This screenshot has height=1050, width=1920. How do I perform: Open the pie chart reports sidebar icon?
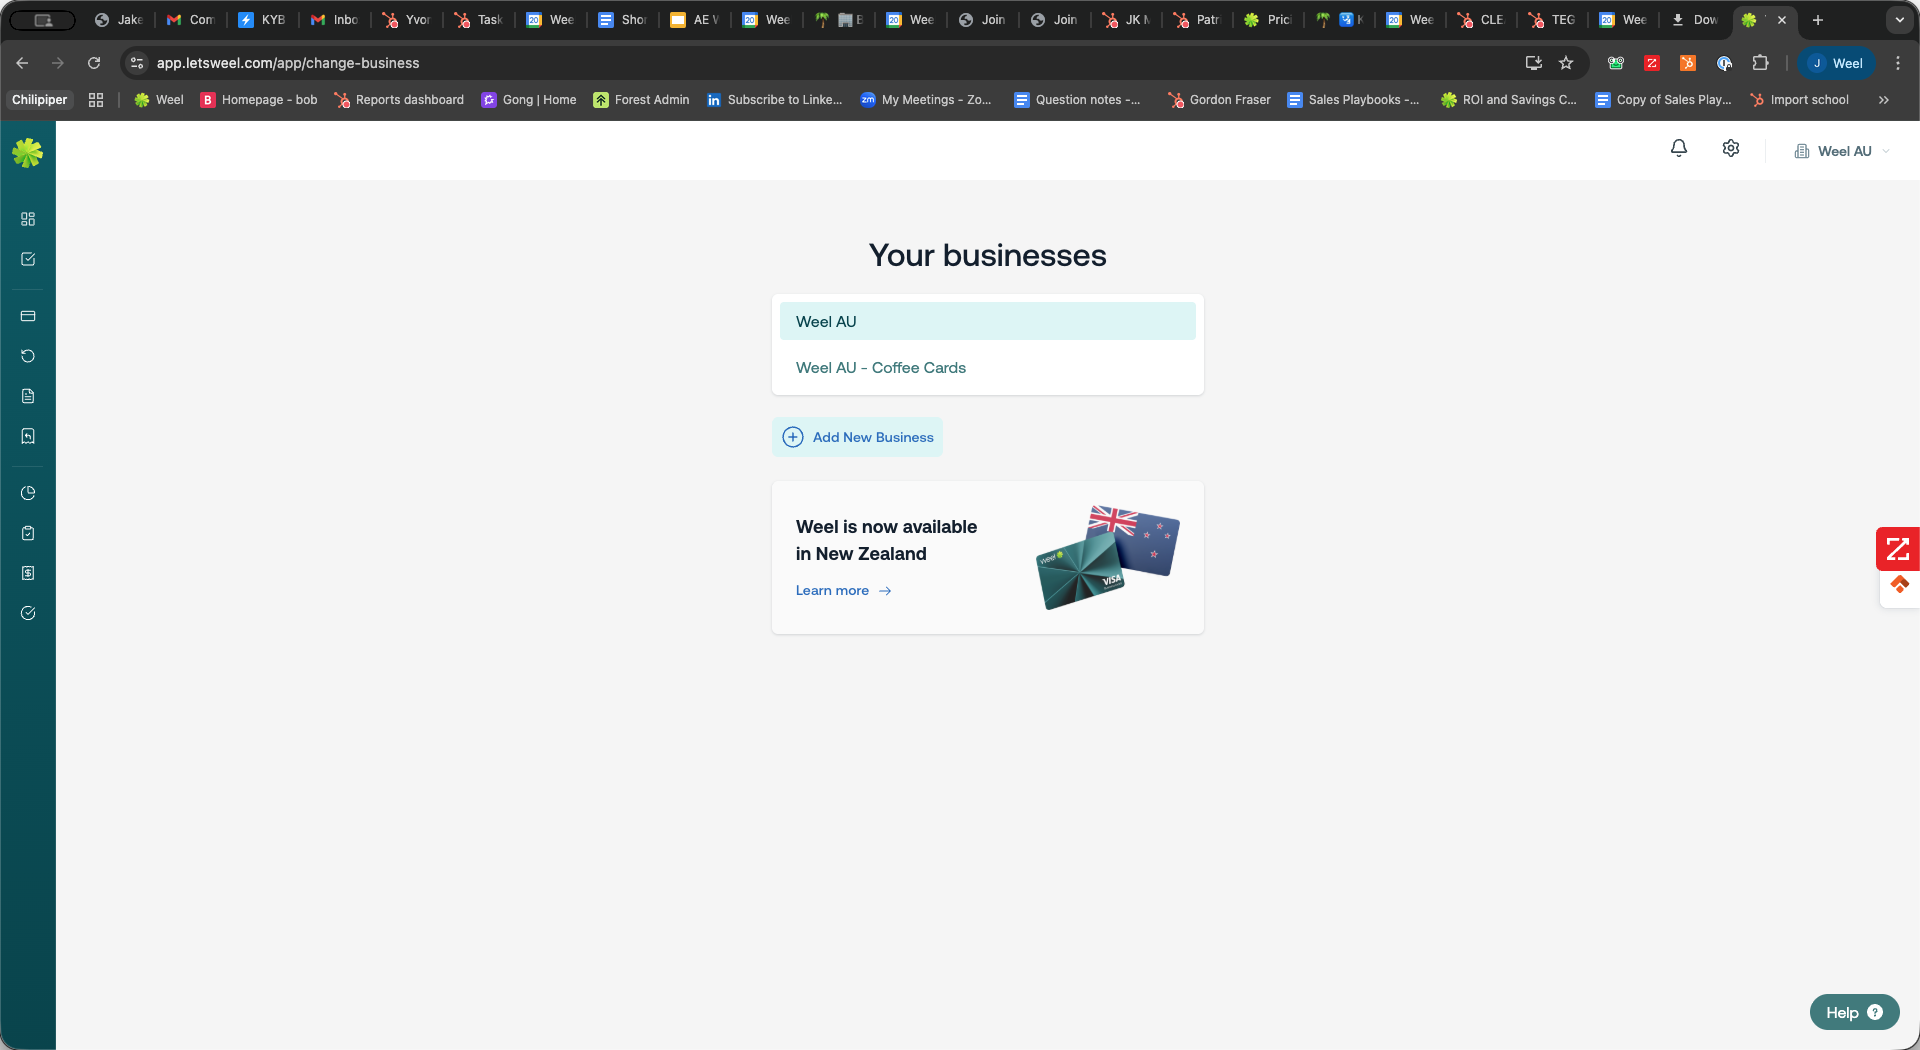click(28, 493)
